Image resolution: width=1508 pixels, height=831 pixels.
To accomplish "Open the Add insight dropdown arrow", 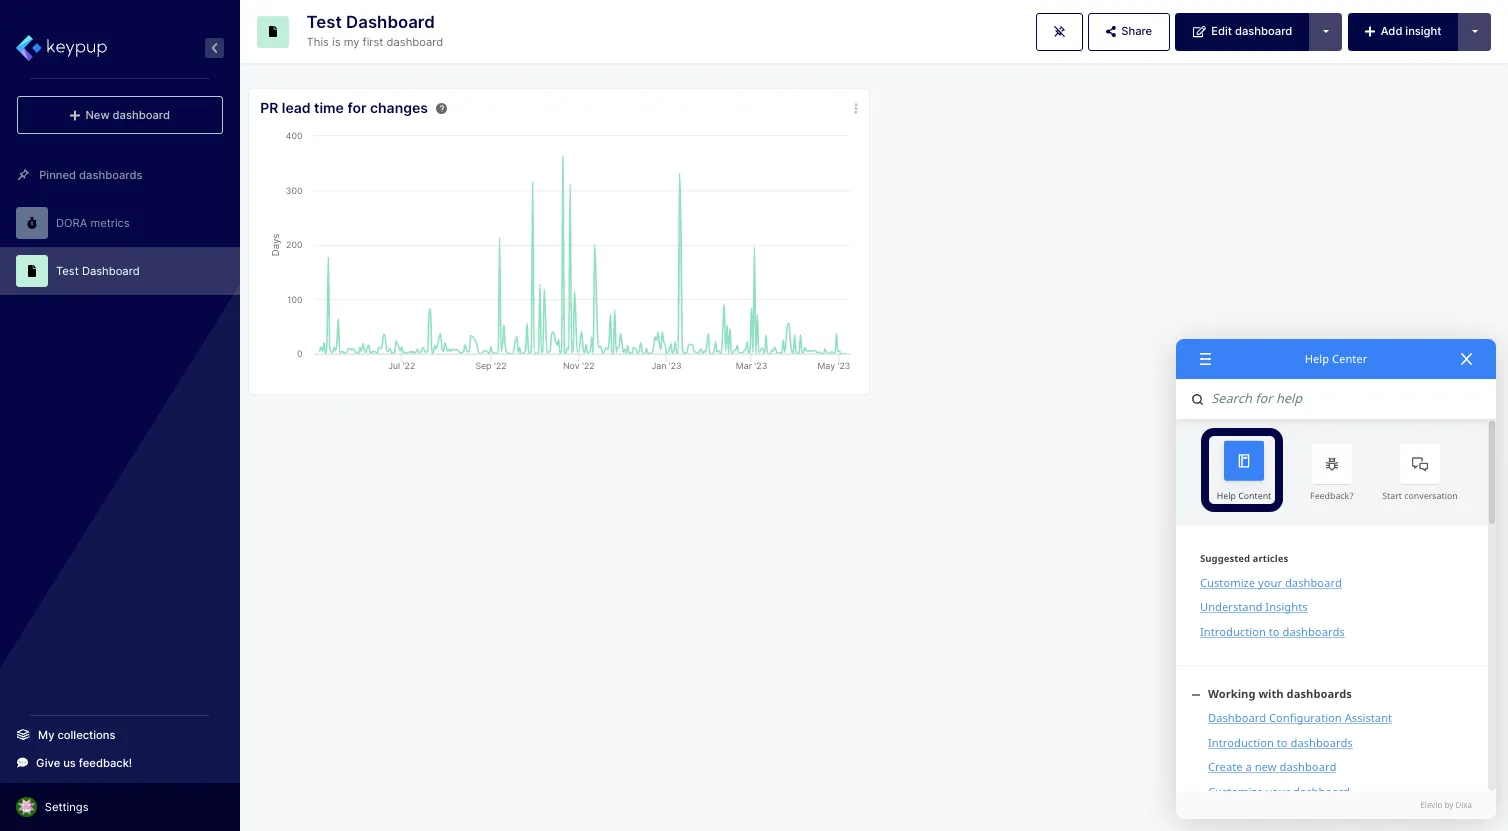I will 1474,31.
